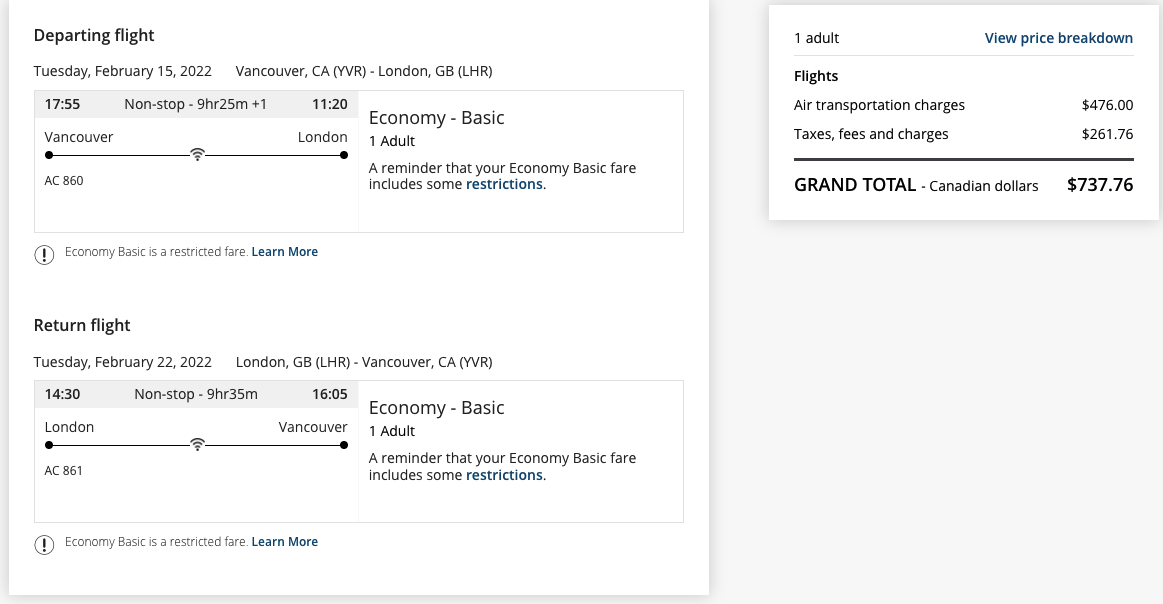Open restrictions link in departing Economy Basic reminder

pos(504,185)
